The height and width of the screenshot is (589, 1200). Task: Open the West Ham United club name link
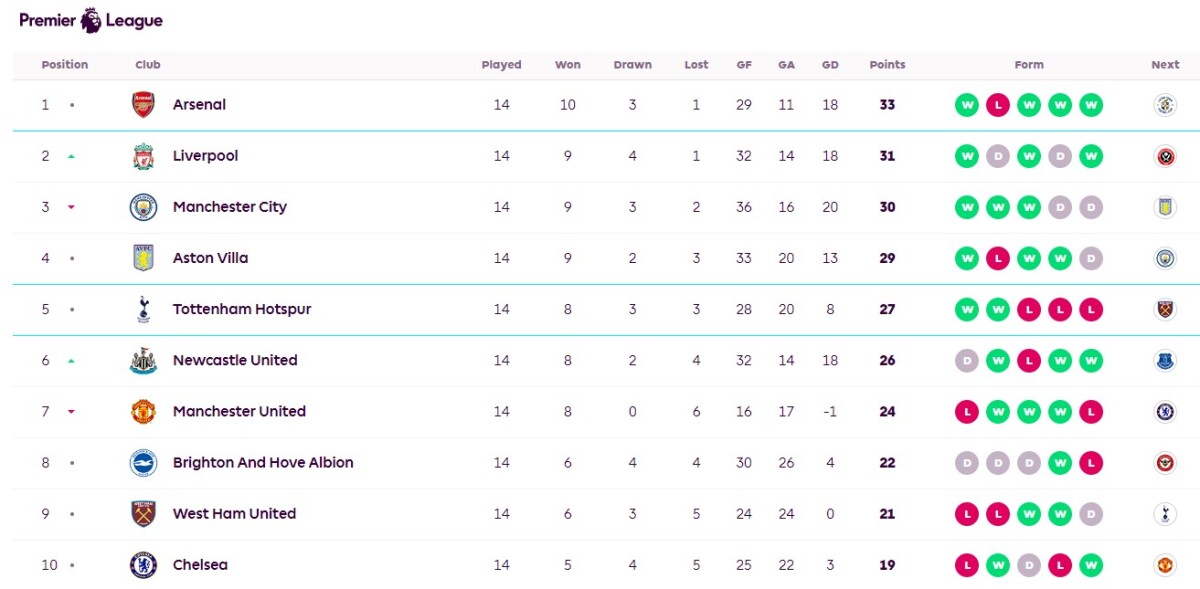[234, 513]
